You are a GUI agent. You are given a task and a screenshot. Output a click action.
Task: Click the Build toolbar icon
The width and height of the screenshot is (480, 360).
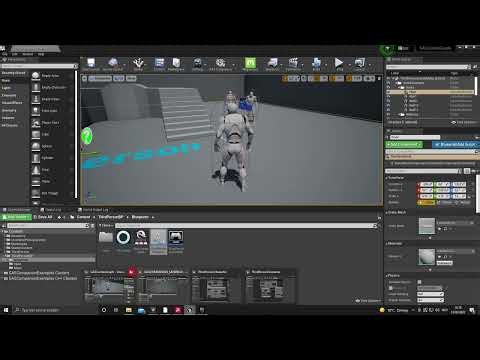pos(316,63)
